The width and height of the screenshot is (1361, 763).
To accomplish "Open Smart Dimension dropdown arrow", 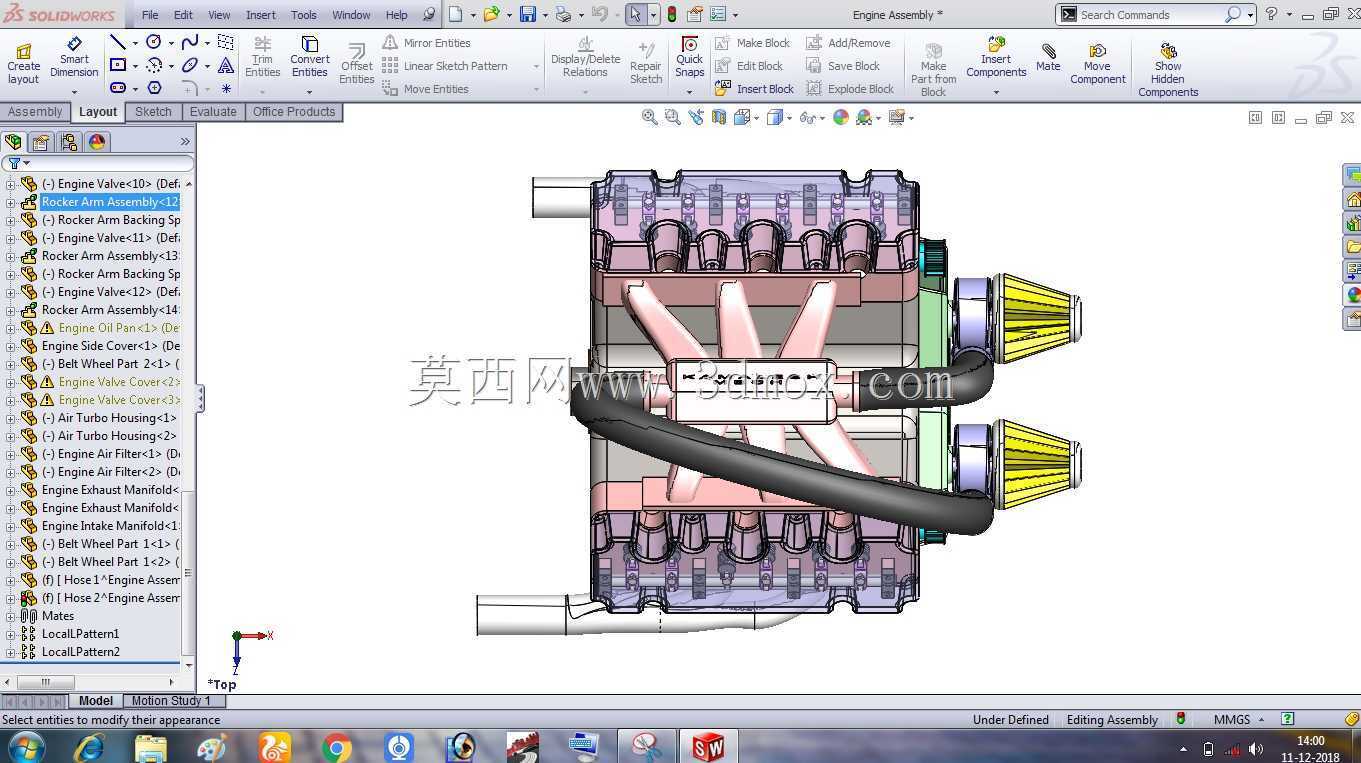I will tap(74, 92).
